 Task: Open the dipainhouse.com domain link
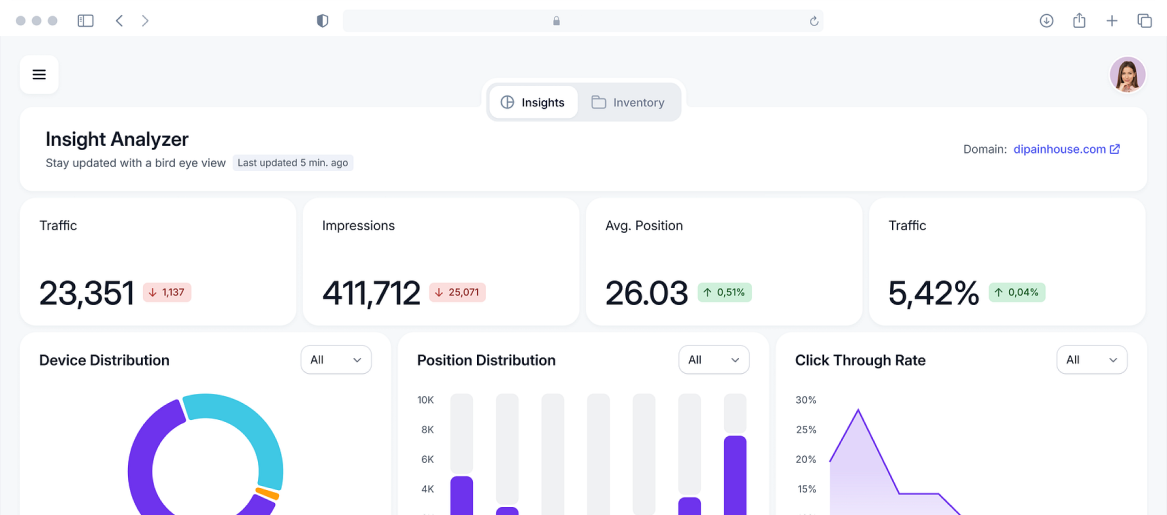tap(1066, 149)
